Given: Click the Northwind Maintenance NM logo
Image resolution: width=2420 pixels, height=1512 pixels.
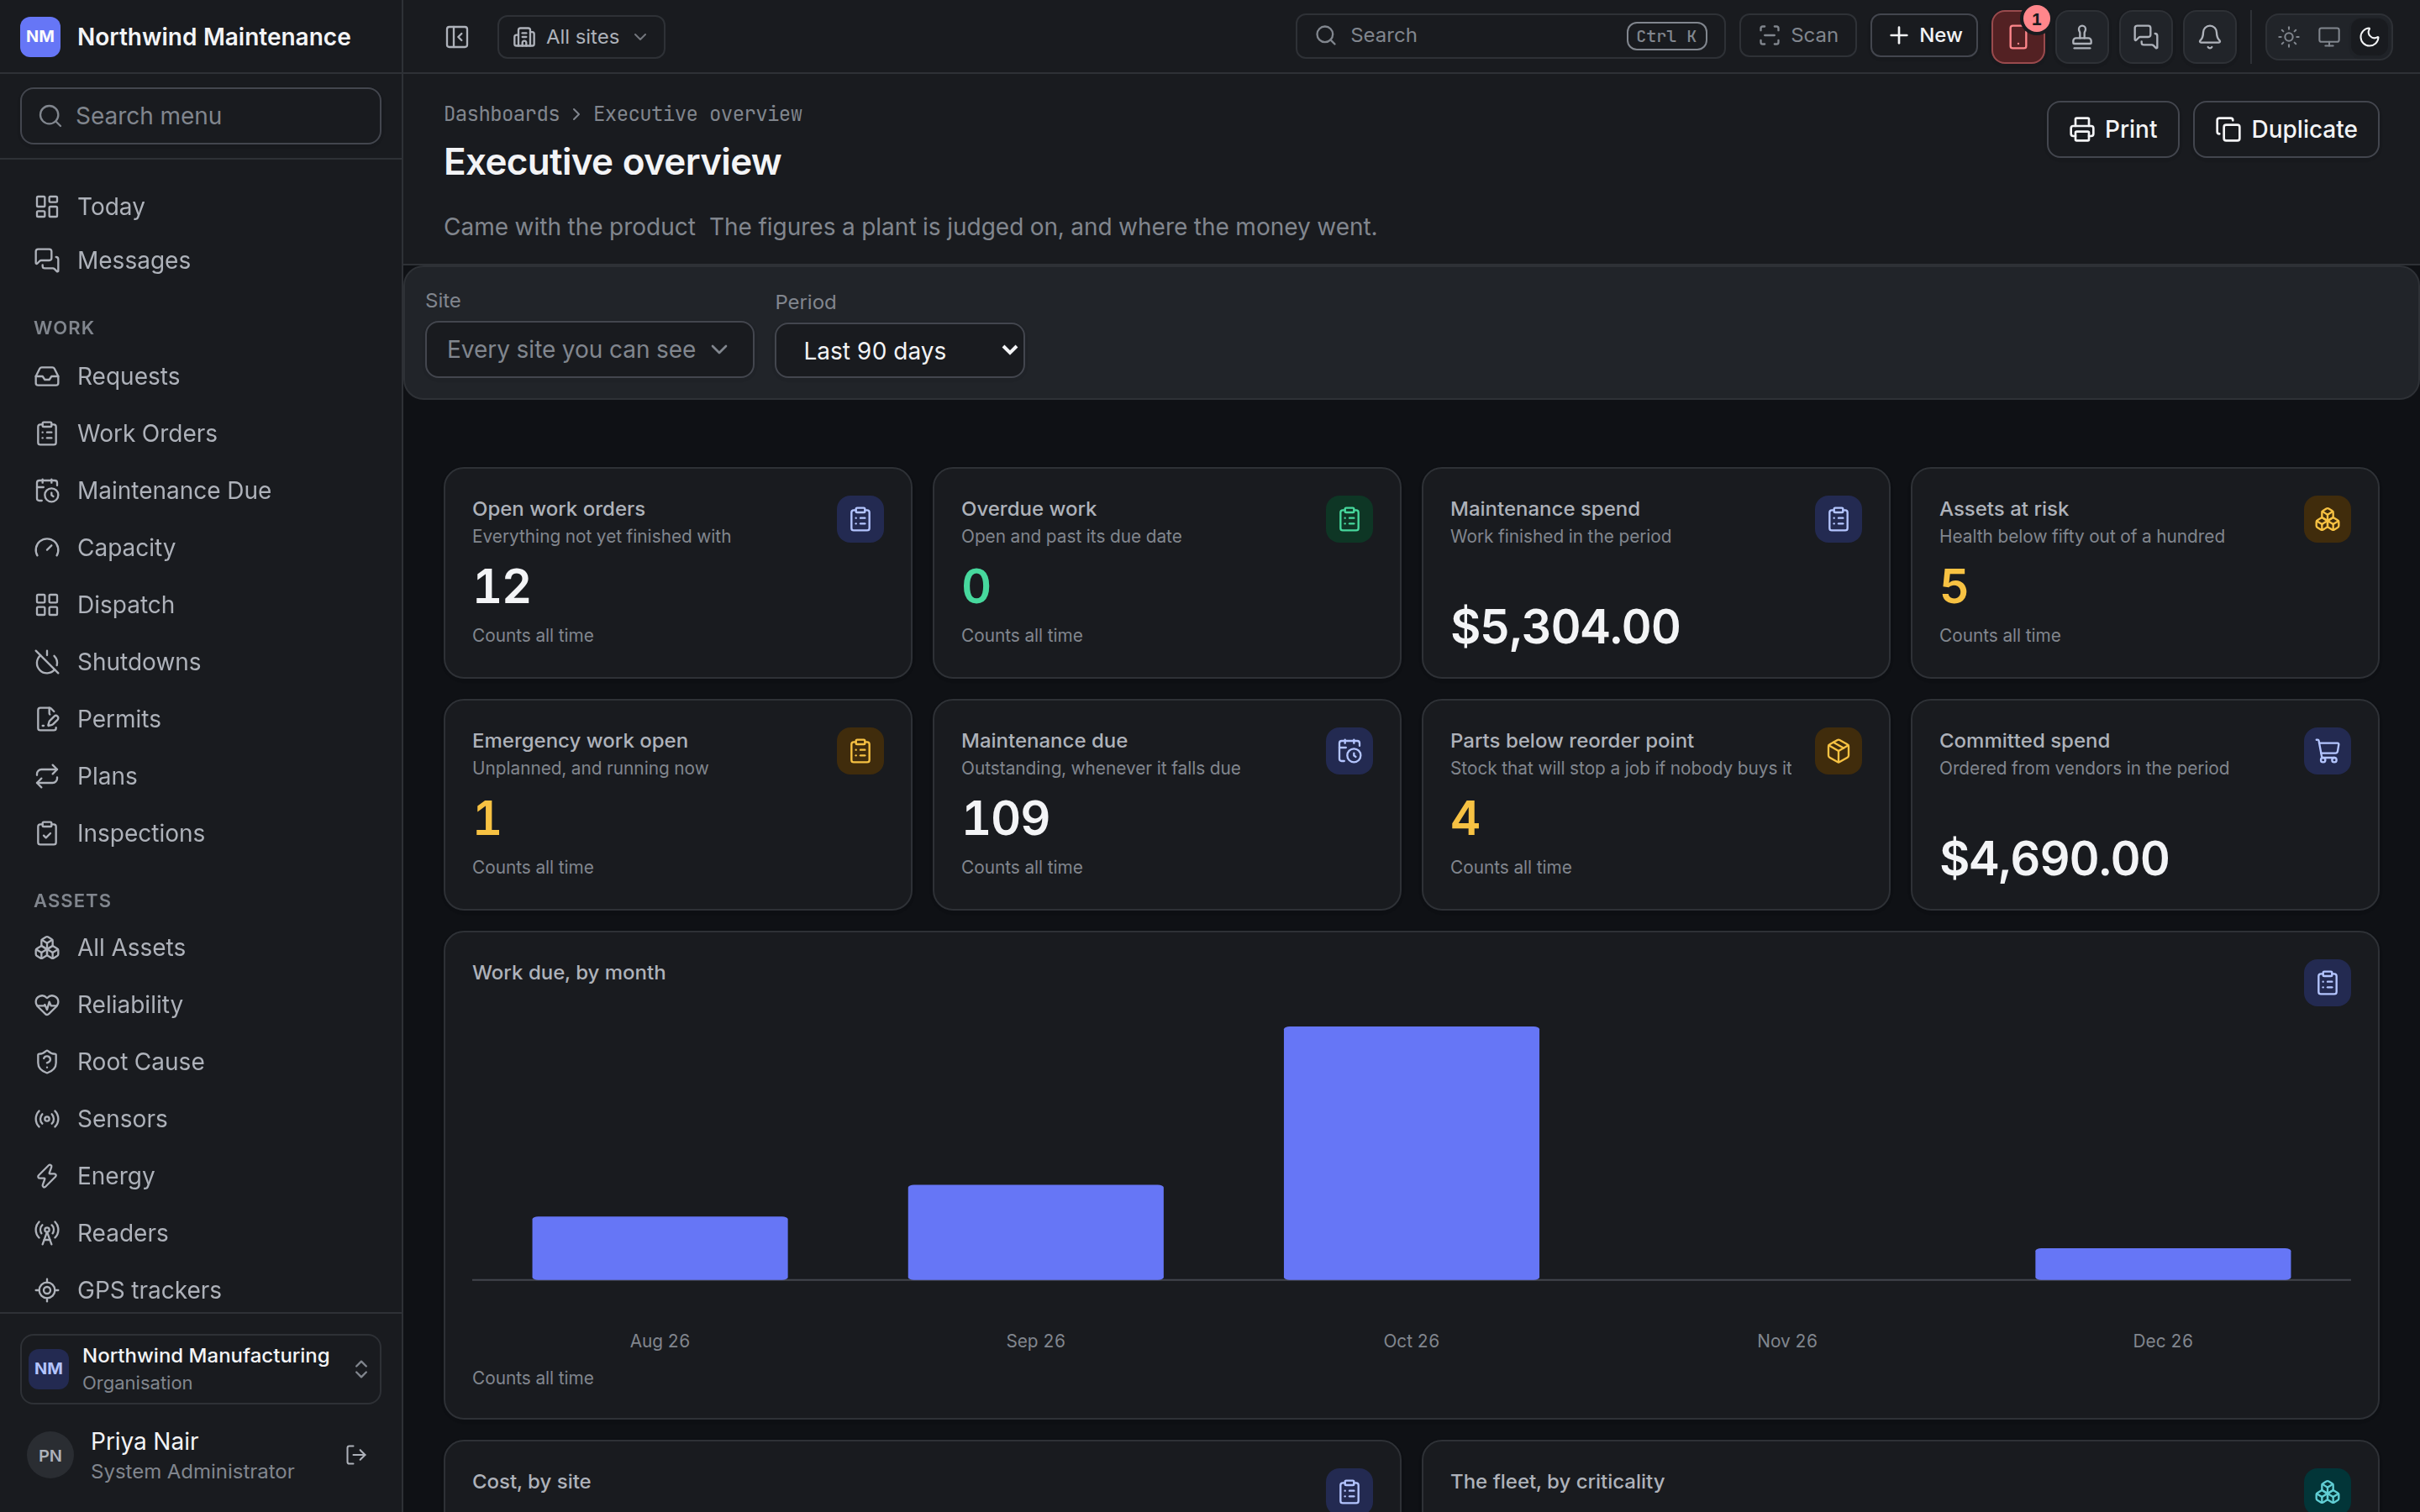Looking at the screenshot, I should [x=40, y=37].
